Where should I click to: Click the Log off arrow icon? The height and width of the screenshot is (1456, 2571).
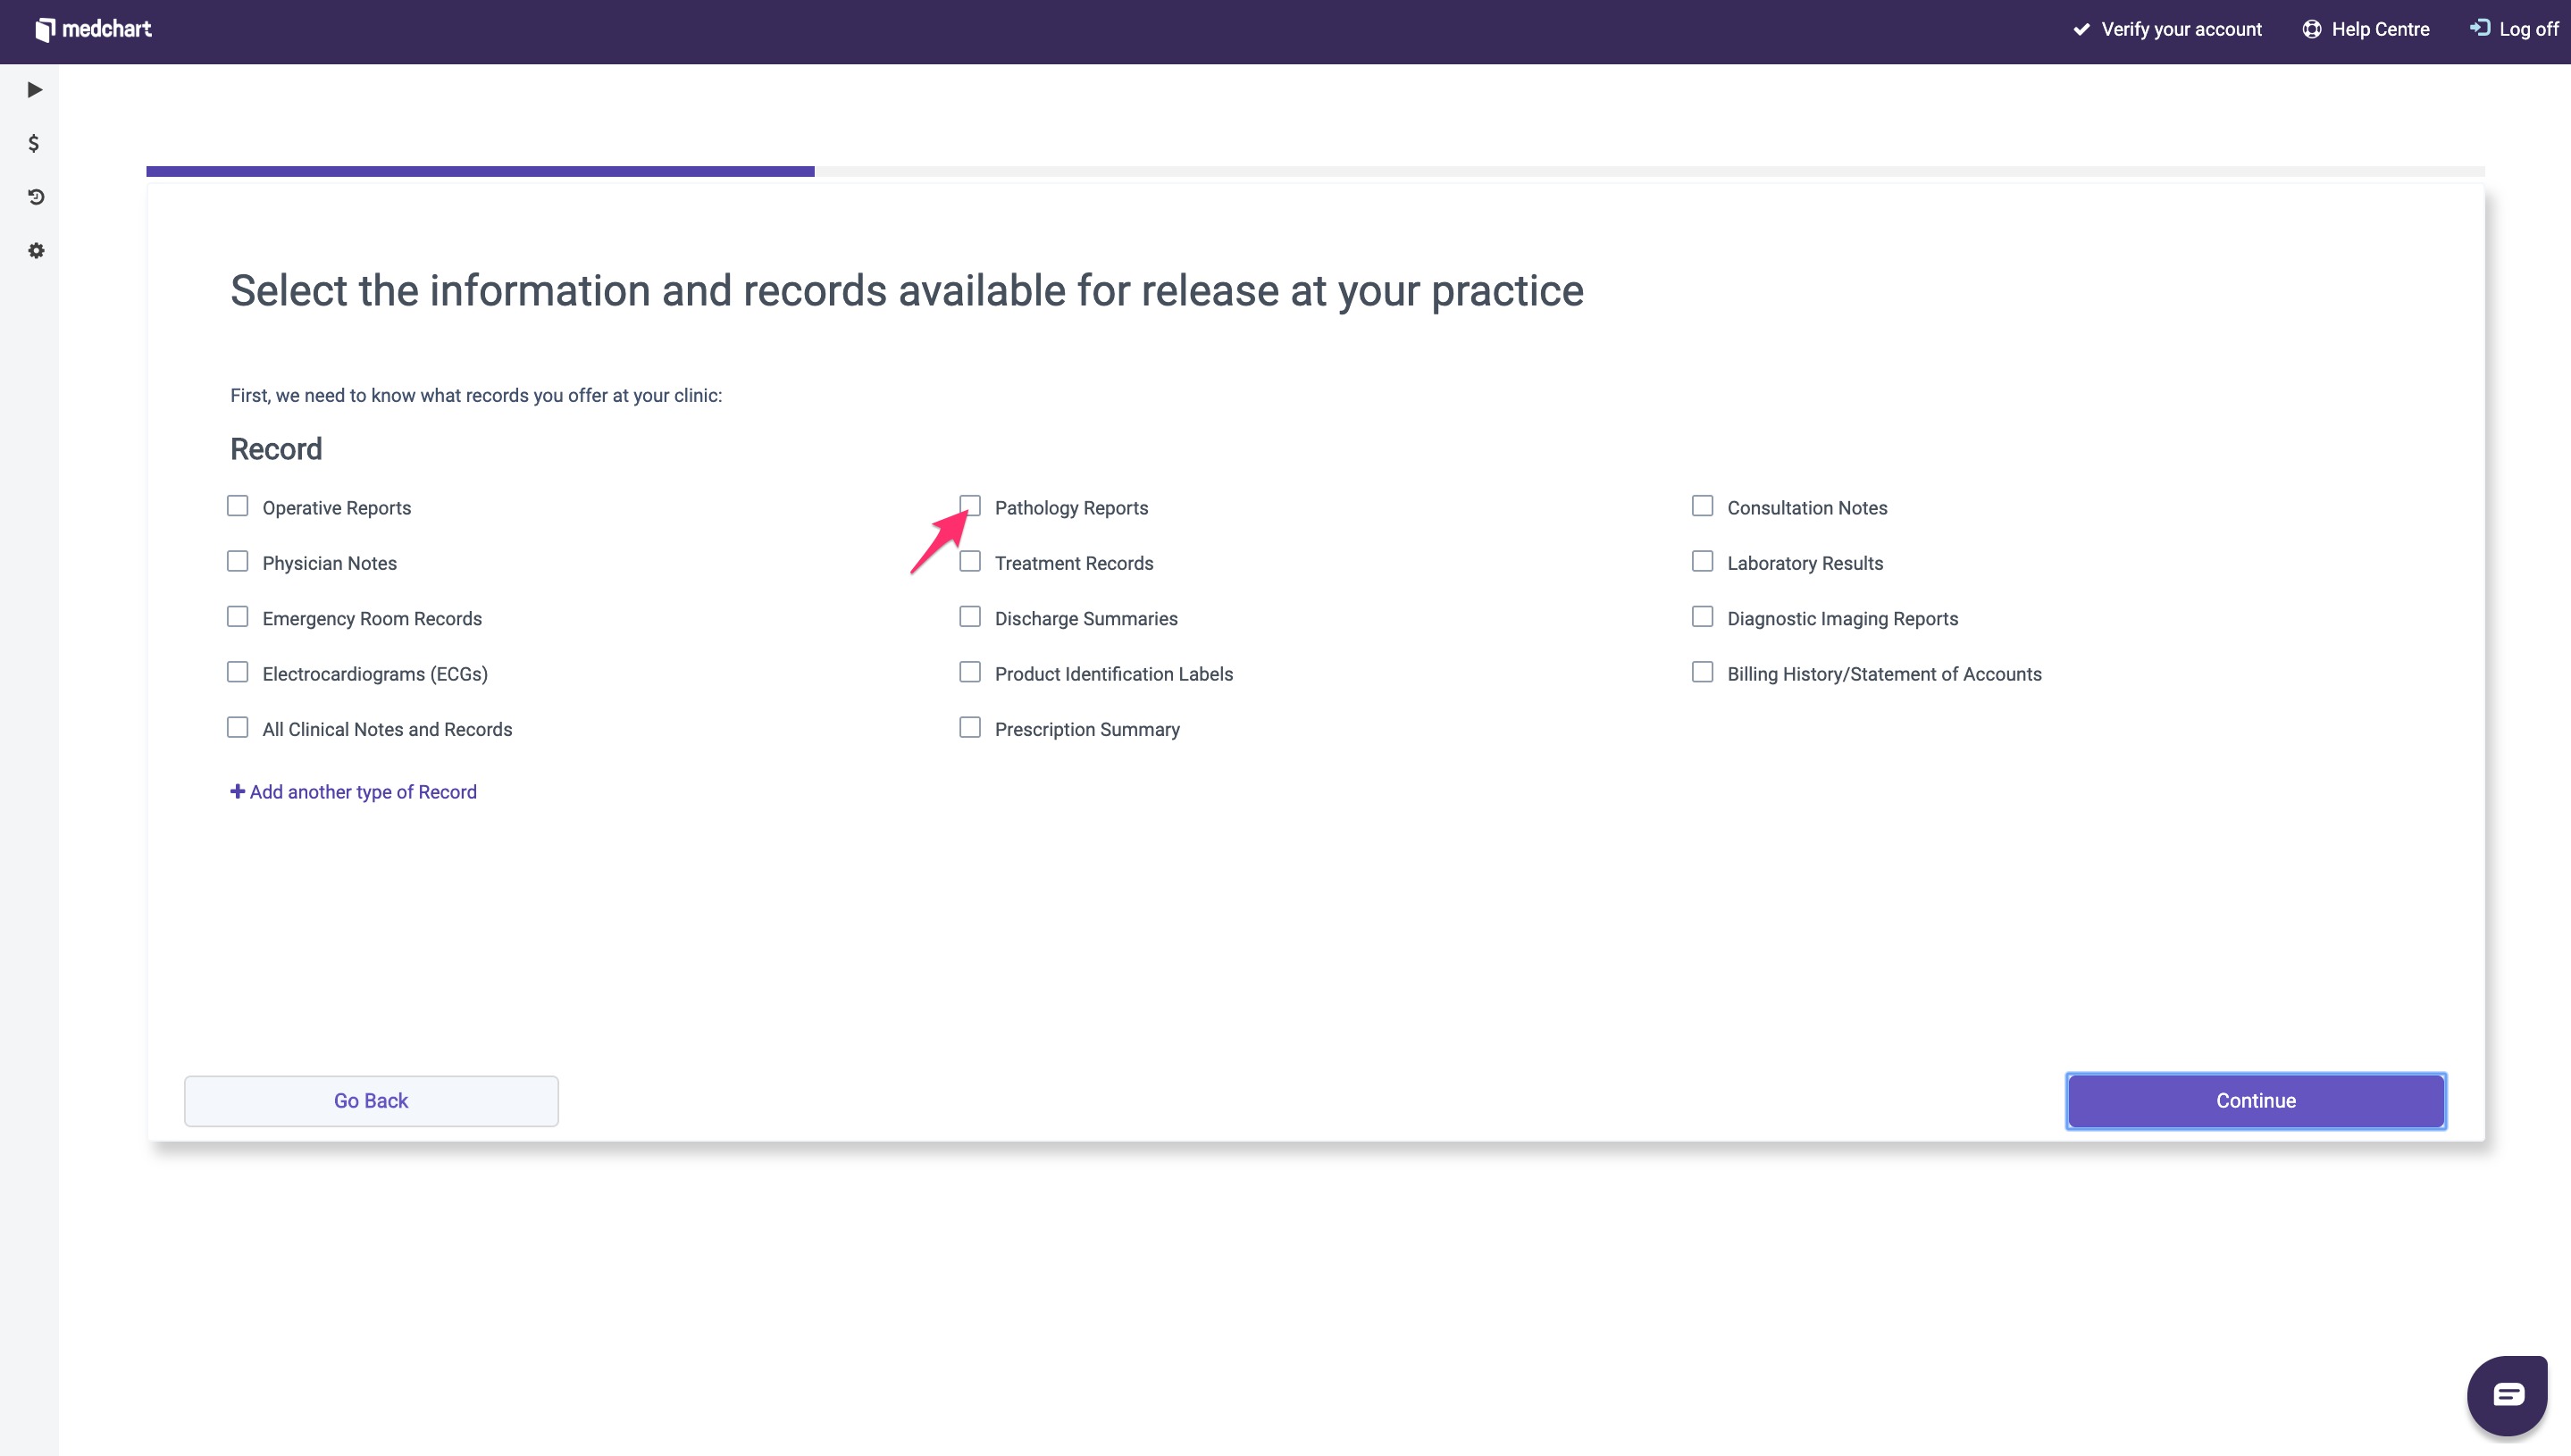2479,28
